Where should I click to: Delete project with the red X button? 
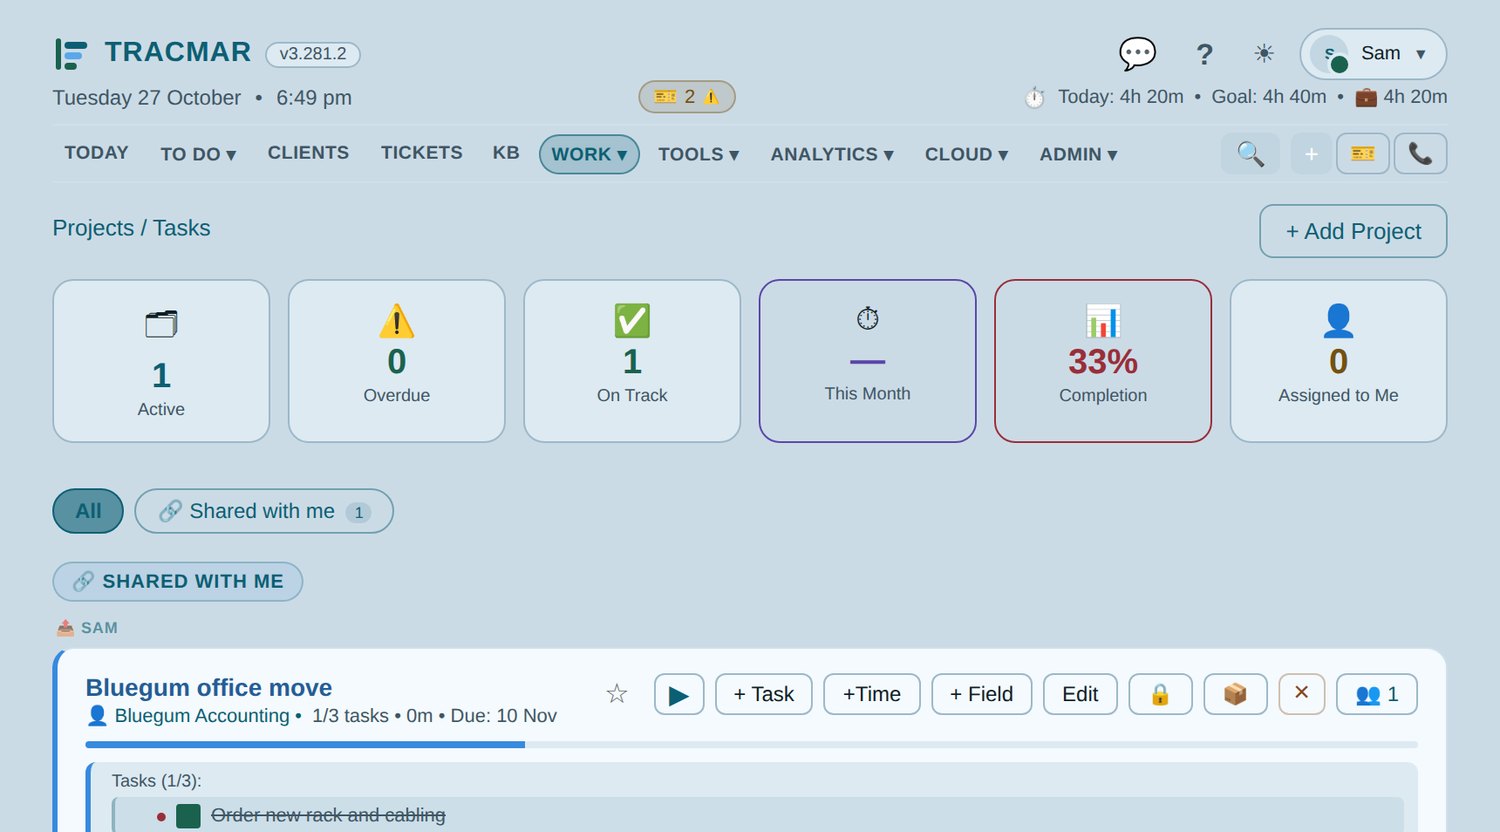click(x=1302, y=693)
